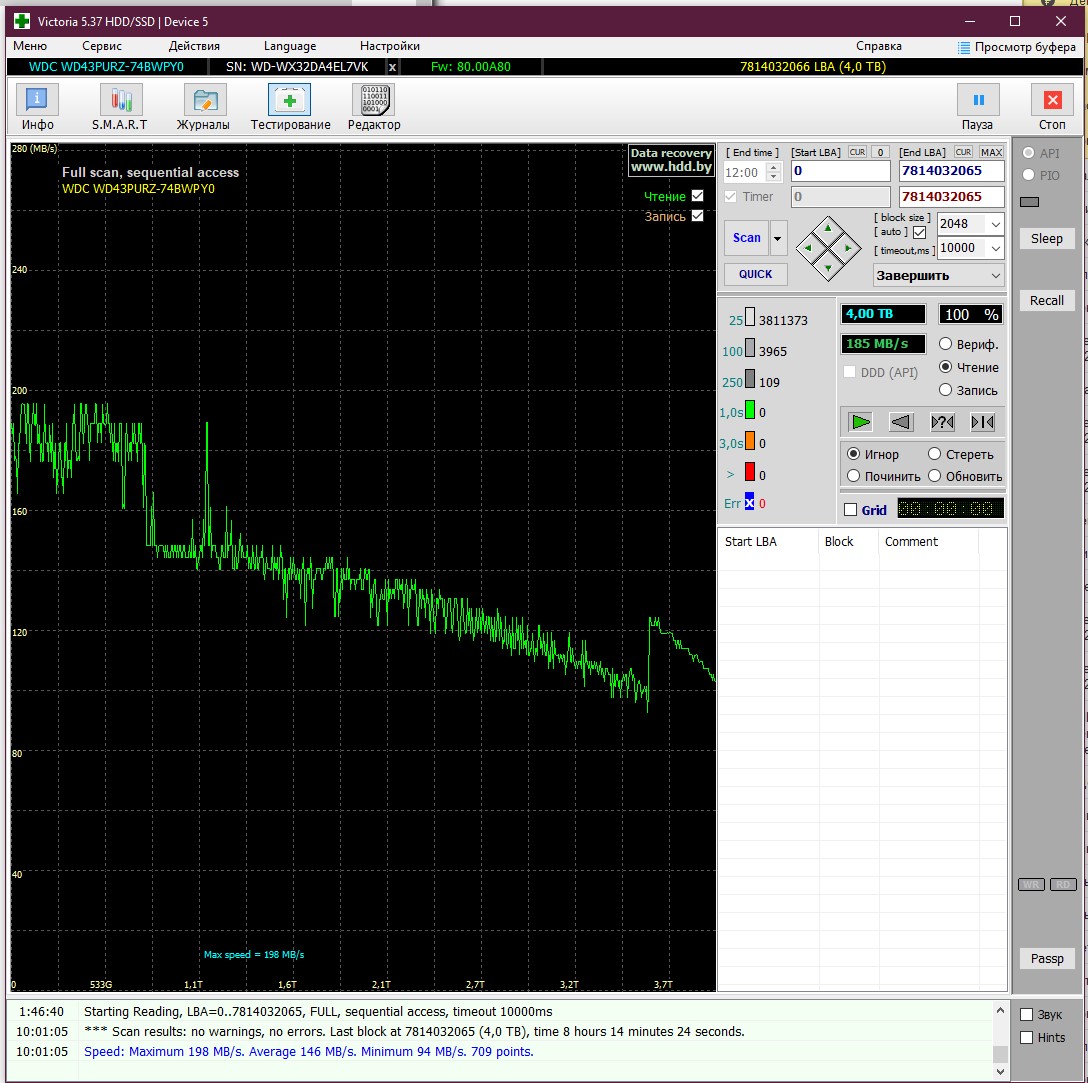Screen dimensions: 1088x1083
Task: Open the timeout 10000 dropdown
Action: (995, 248)
